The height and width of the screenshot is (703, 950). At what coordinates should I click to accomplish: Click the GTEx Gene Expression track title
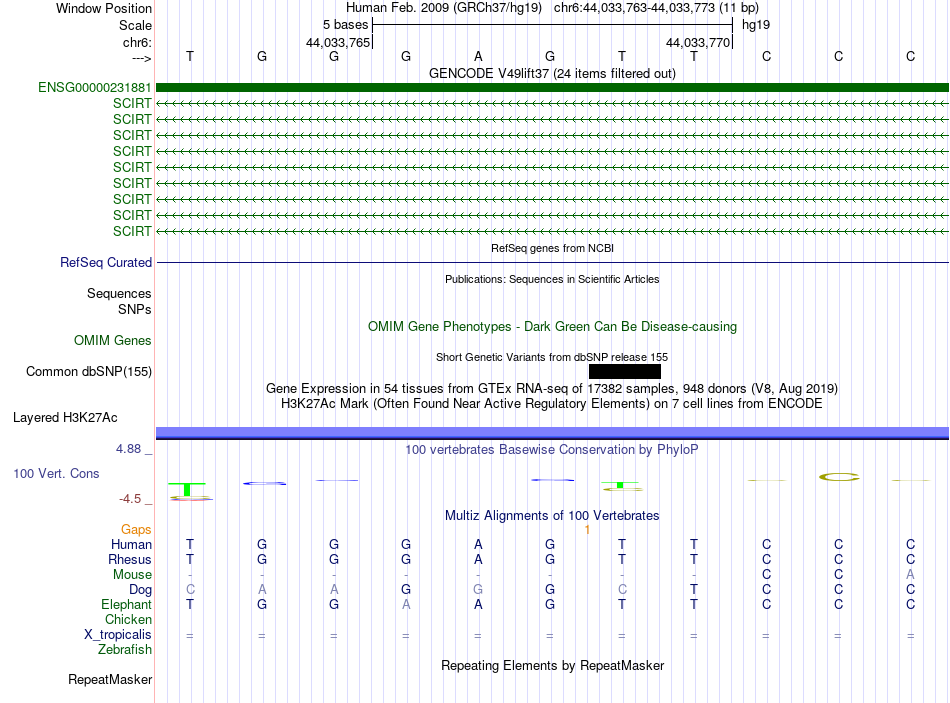pyautogui.click(x=552, y=388)
